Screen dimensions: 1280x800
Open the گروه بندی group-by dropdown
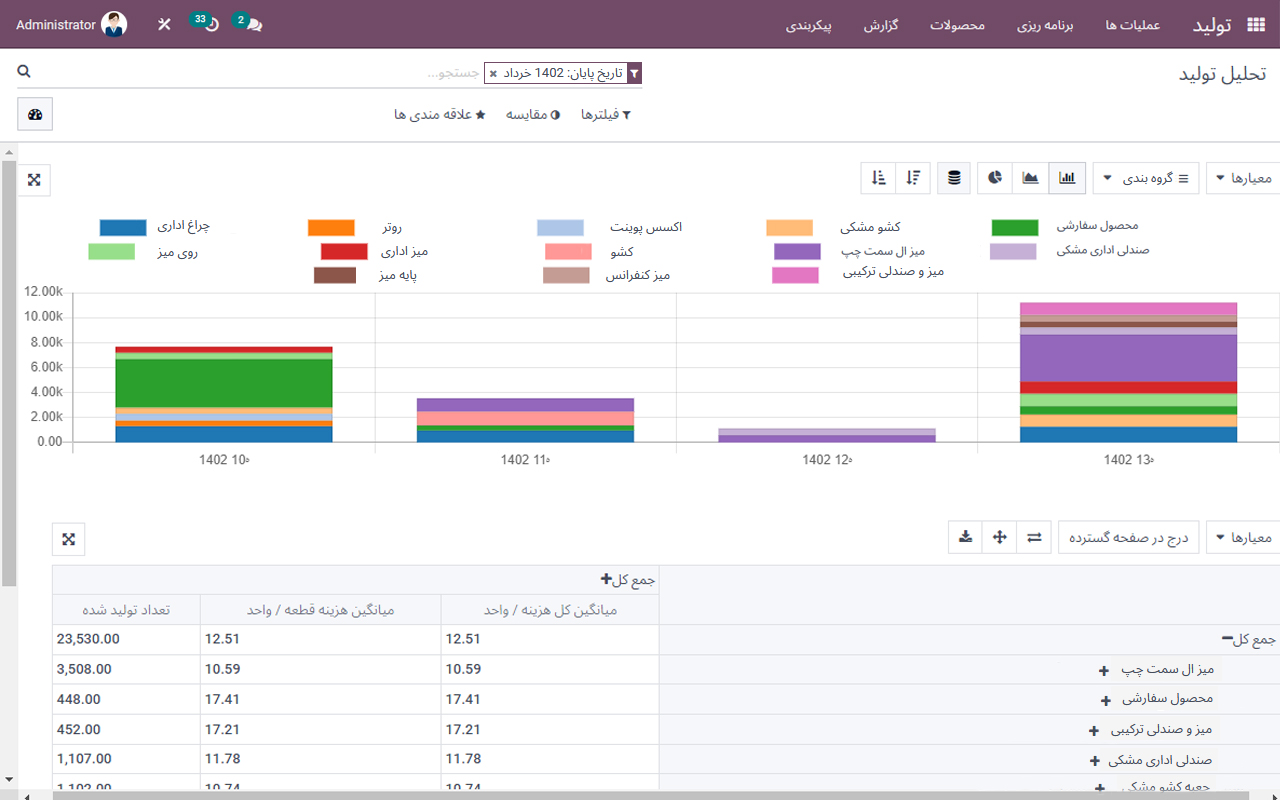(x=1146, y=177)
